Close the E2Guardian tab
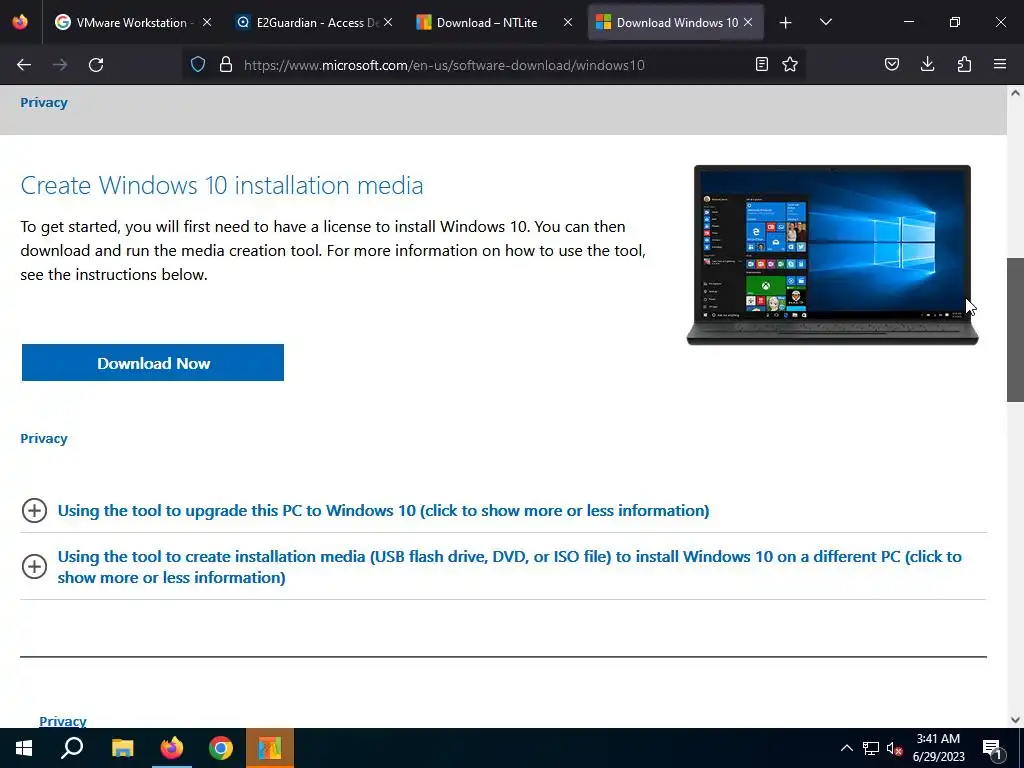Screen dimensions: 1024x768 pyautogui.click(x=388, y=22)
